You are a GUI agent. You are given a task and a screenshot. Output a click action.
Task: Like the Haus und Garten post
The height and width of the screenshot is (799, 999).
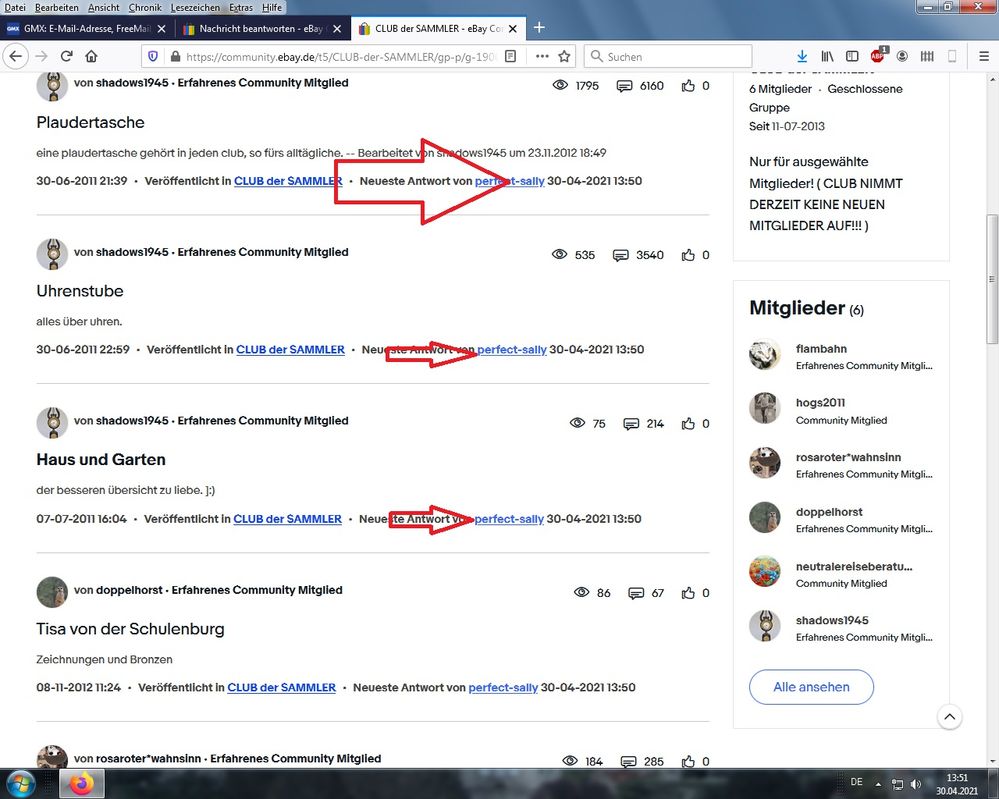(688, 424)
